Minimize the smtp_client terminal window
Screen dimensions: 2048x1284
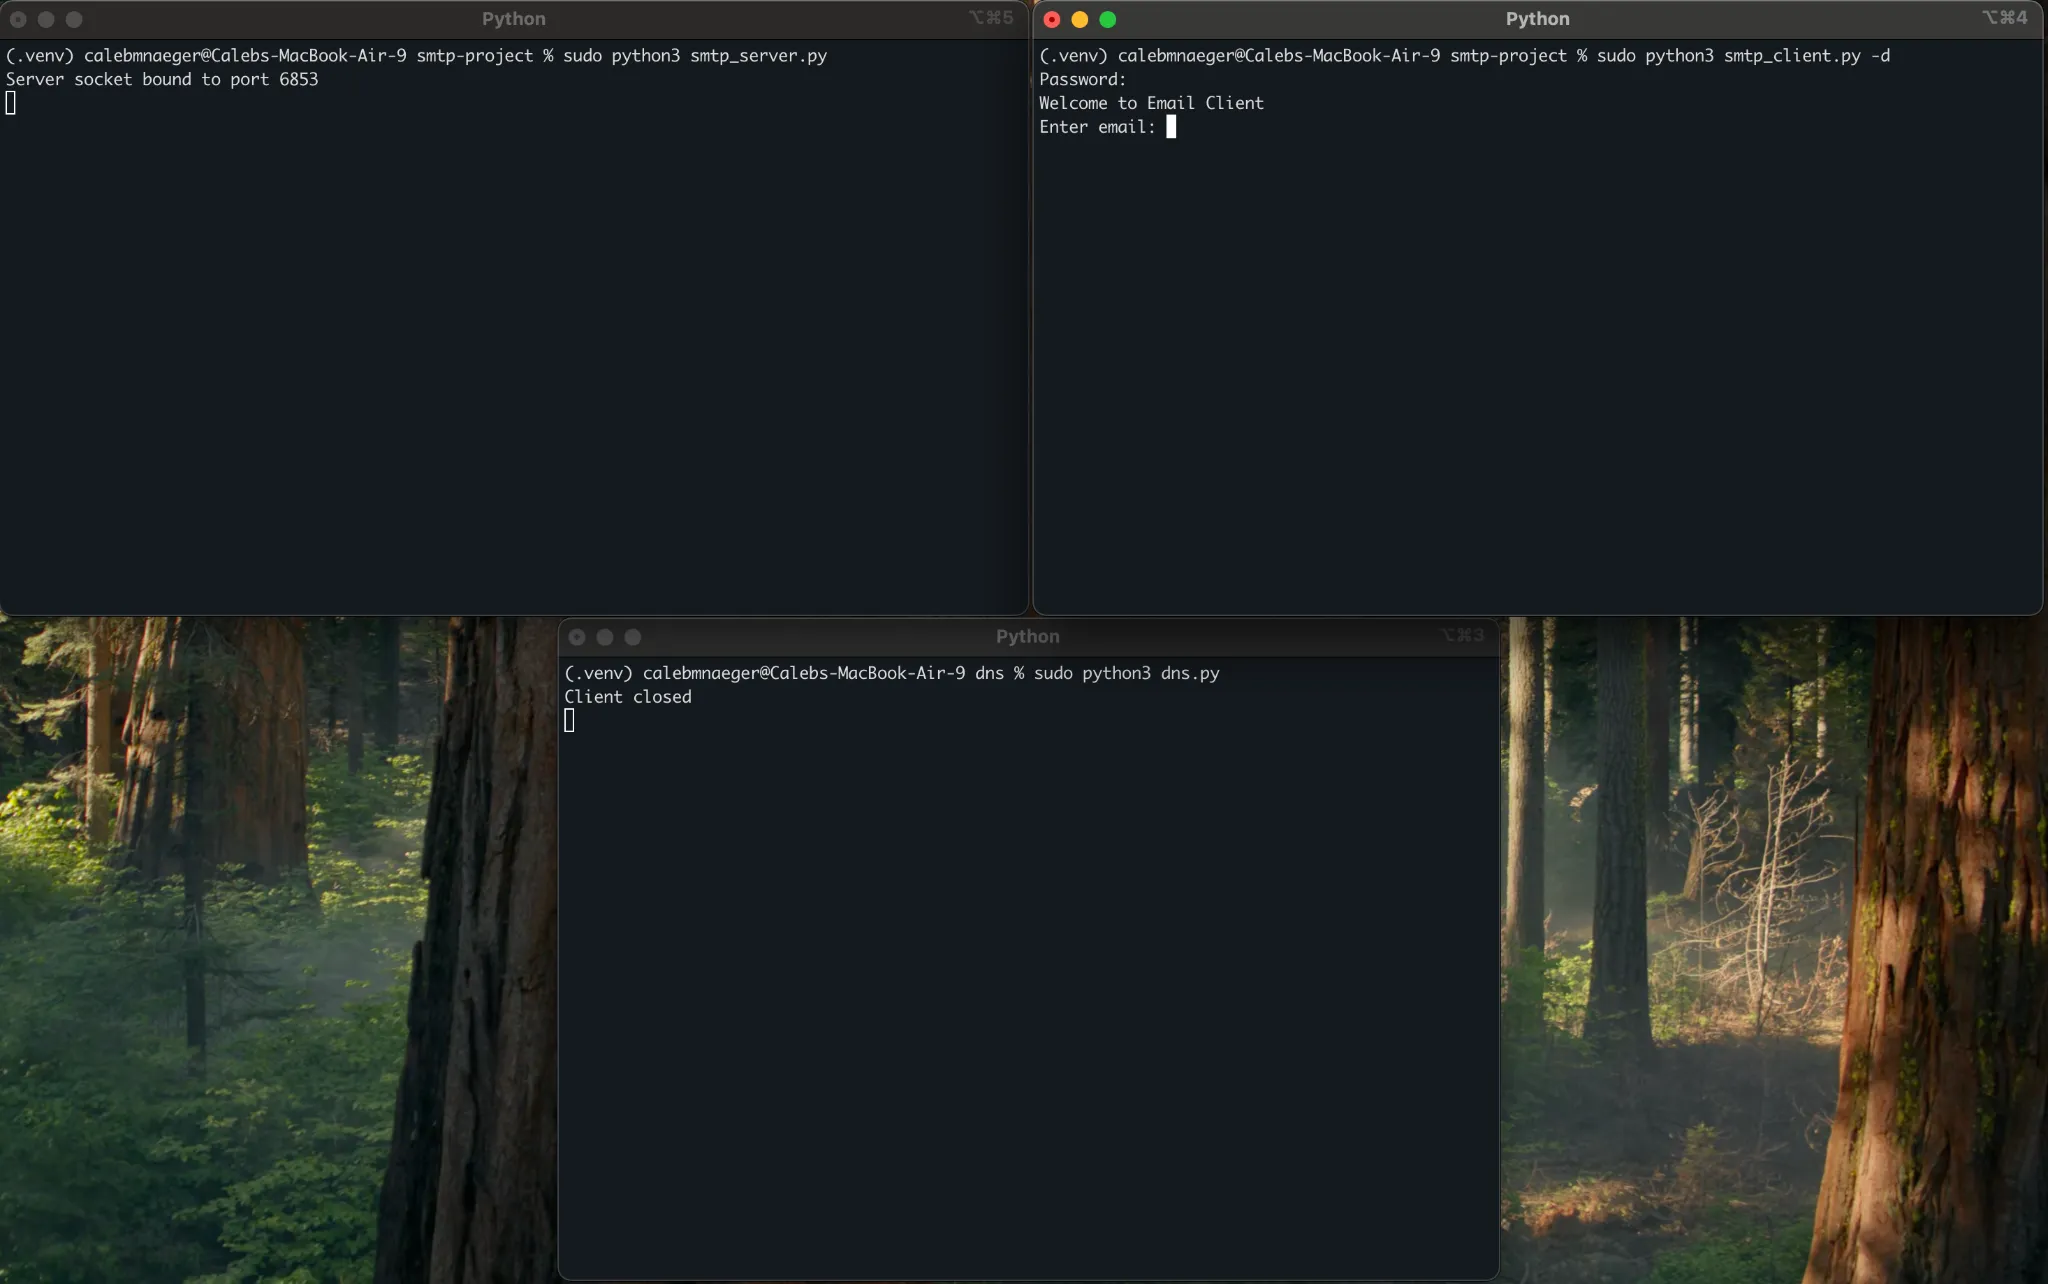1080,19
